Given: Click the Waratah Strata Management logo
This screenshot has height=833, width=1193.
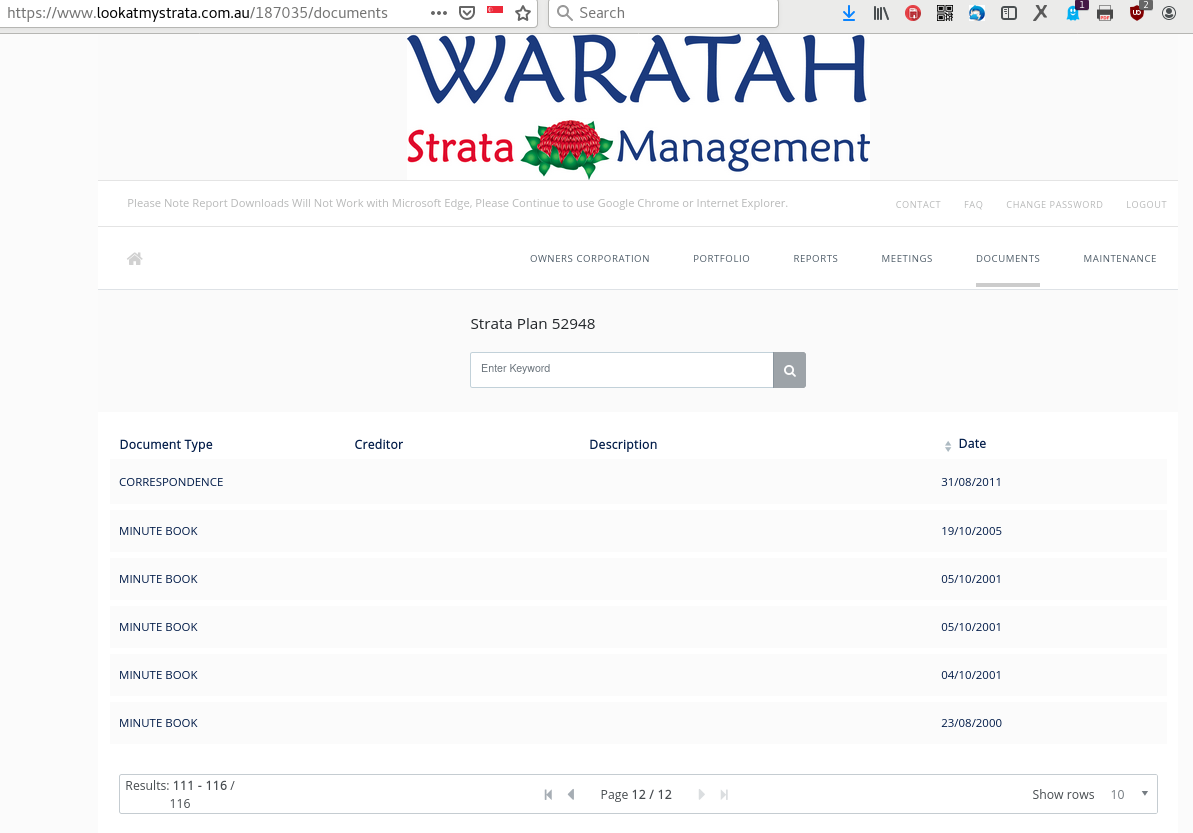Looking at the screenshot, I should [x=638, y=107].
